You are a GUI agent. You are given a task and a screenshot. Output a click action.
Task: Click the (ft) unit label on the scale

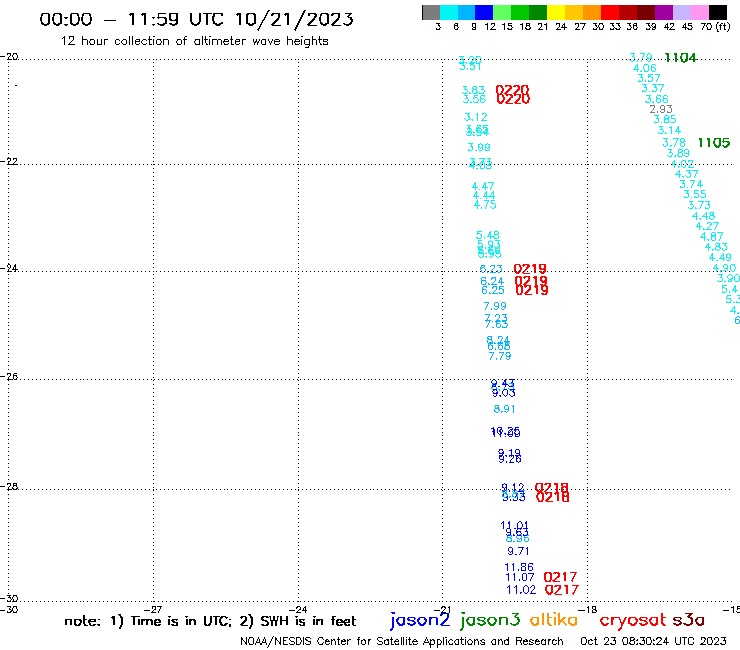723,26
